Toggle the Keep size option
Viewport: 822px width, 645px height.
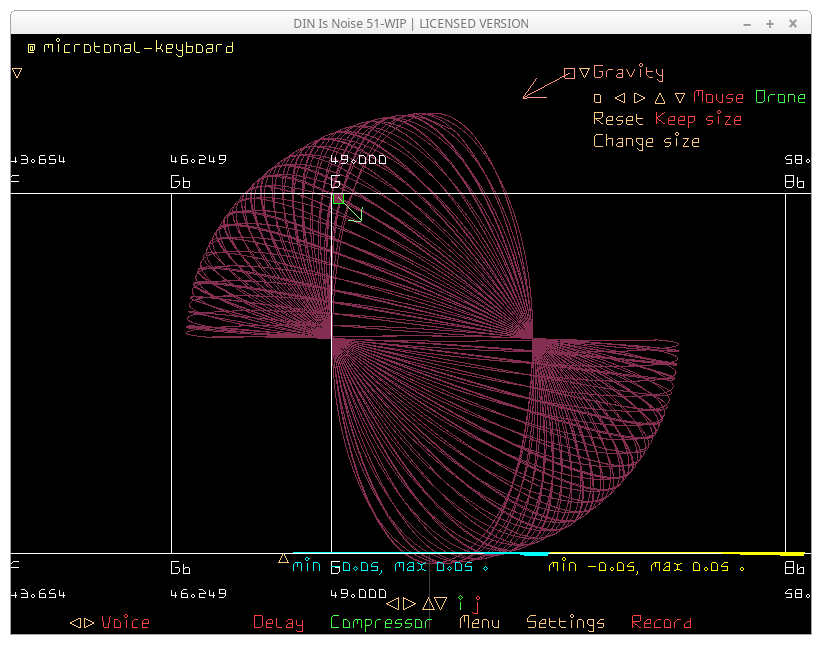[x=698, y=119]
